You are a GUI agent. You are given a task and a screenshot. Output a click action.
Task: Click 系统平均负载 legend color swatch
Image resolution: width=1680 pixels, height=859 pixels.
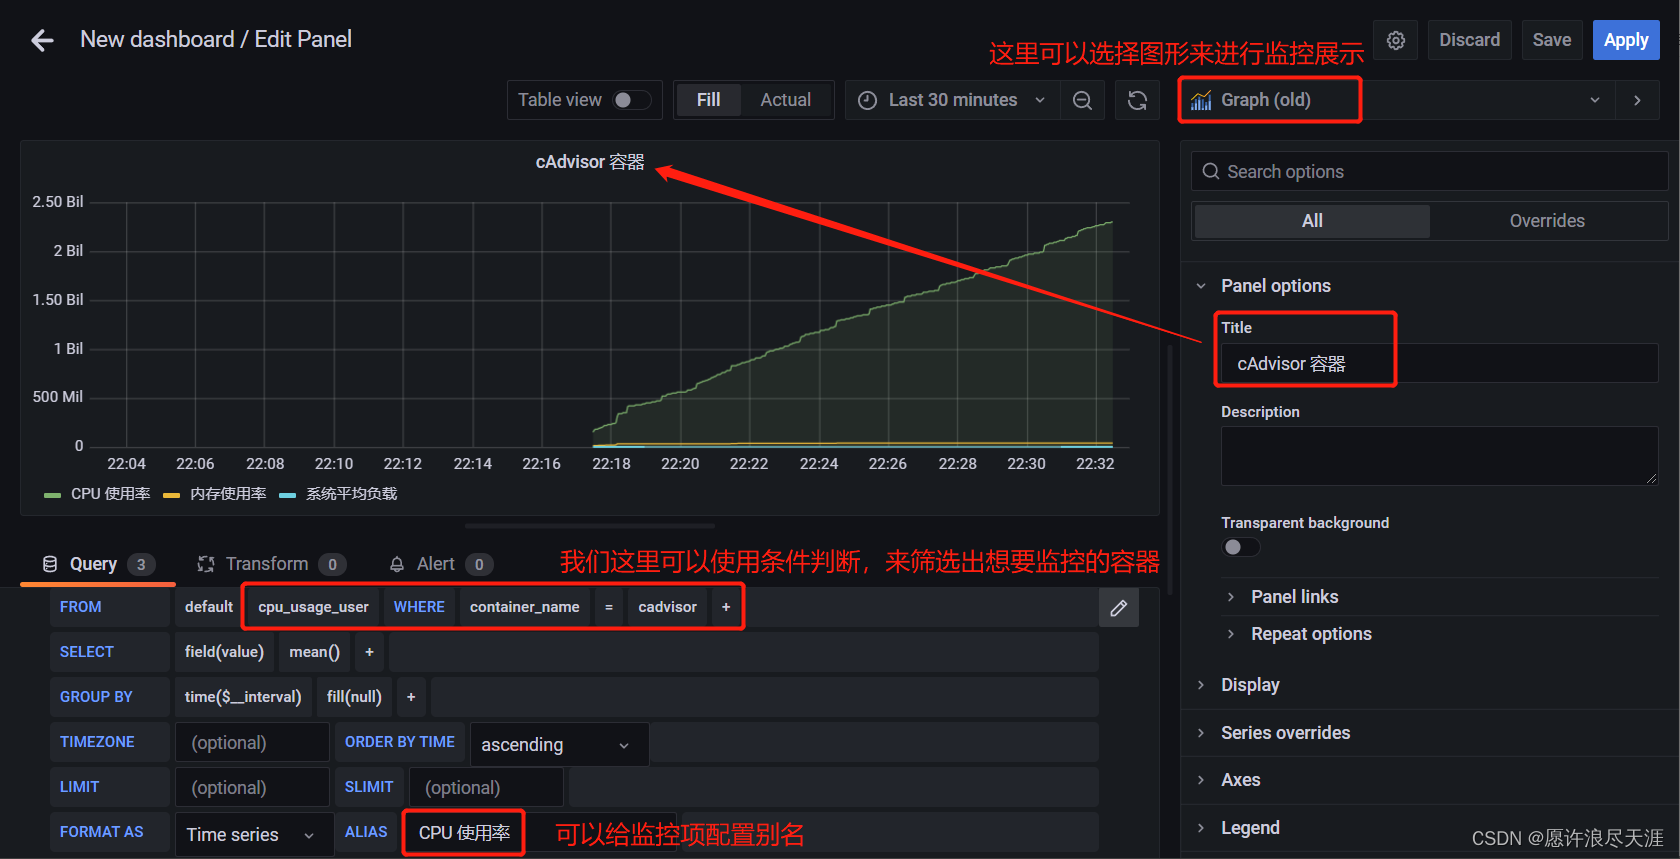pyautogui.click(x=288, y=495)
